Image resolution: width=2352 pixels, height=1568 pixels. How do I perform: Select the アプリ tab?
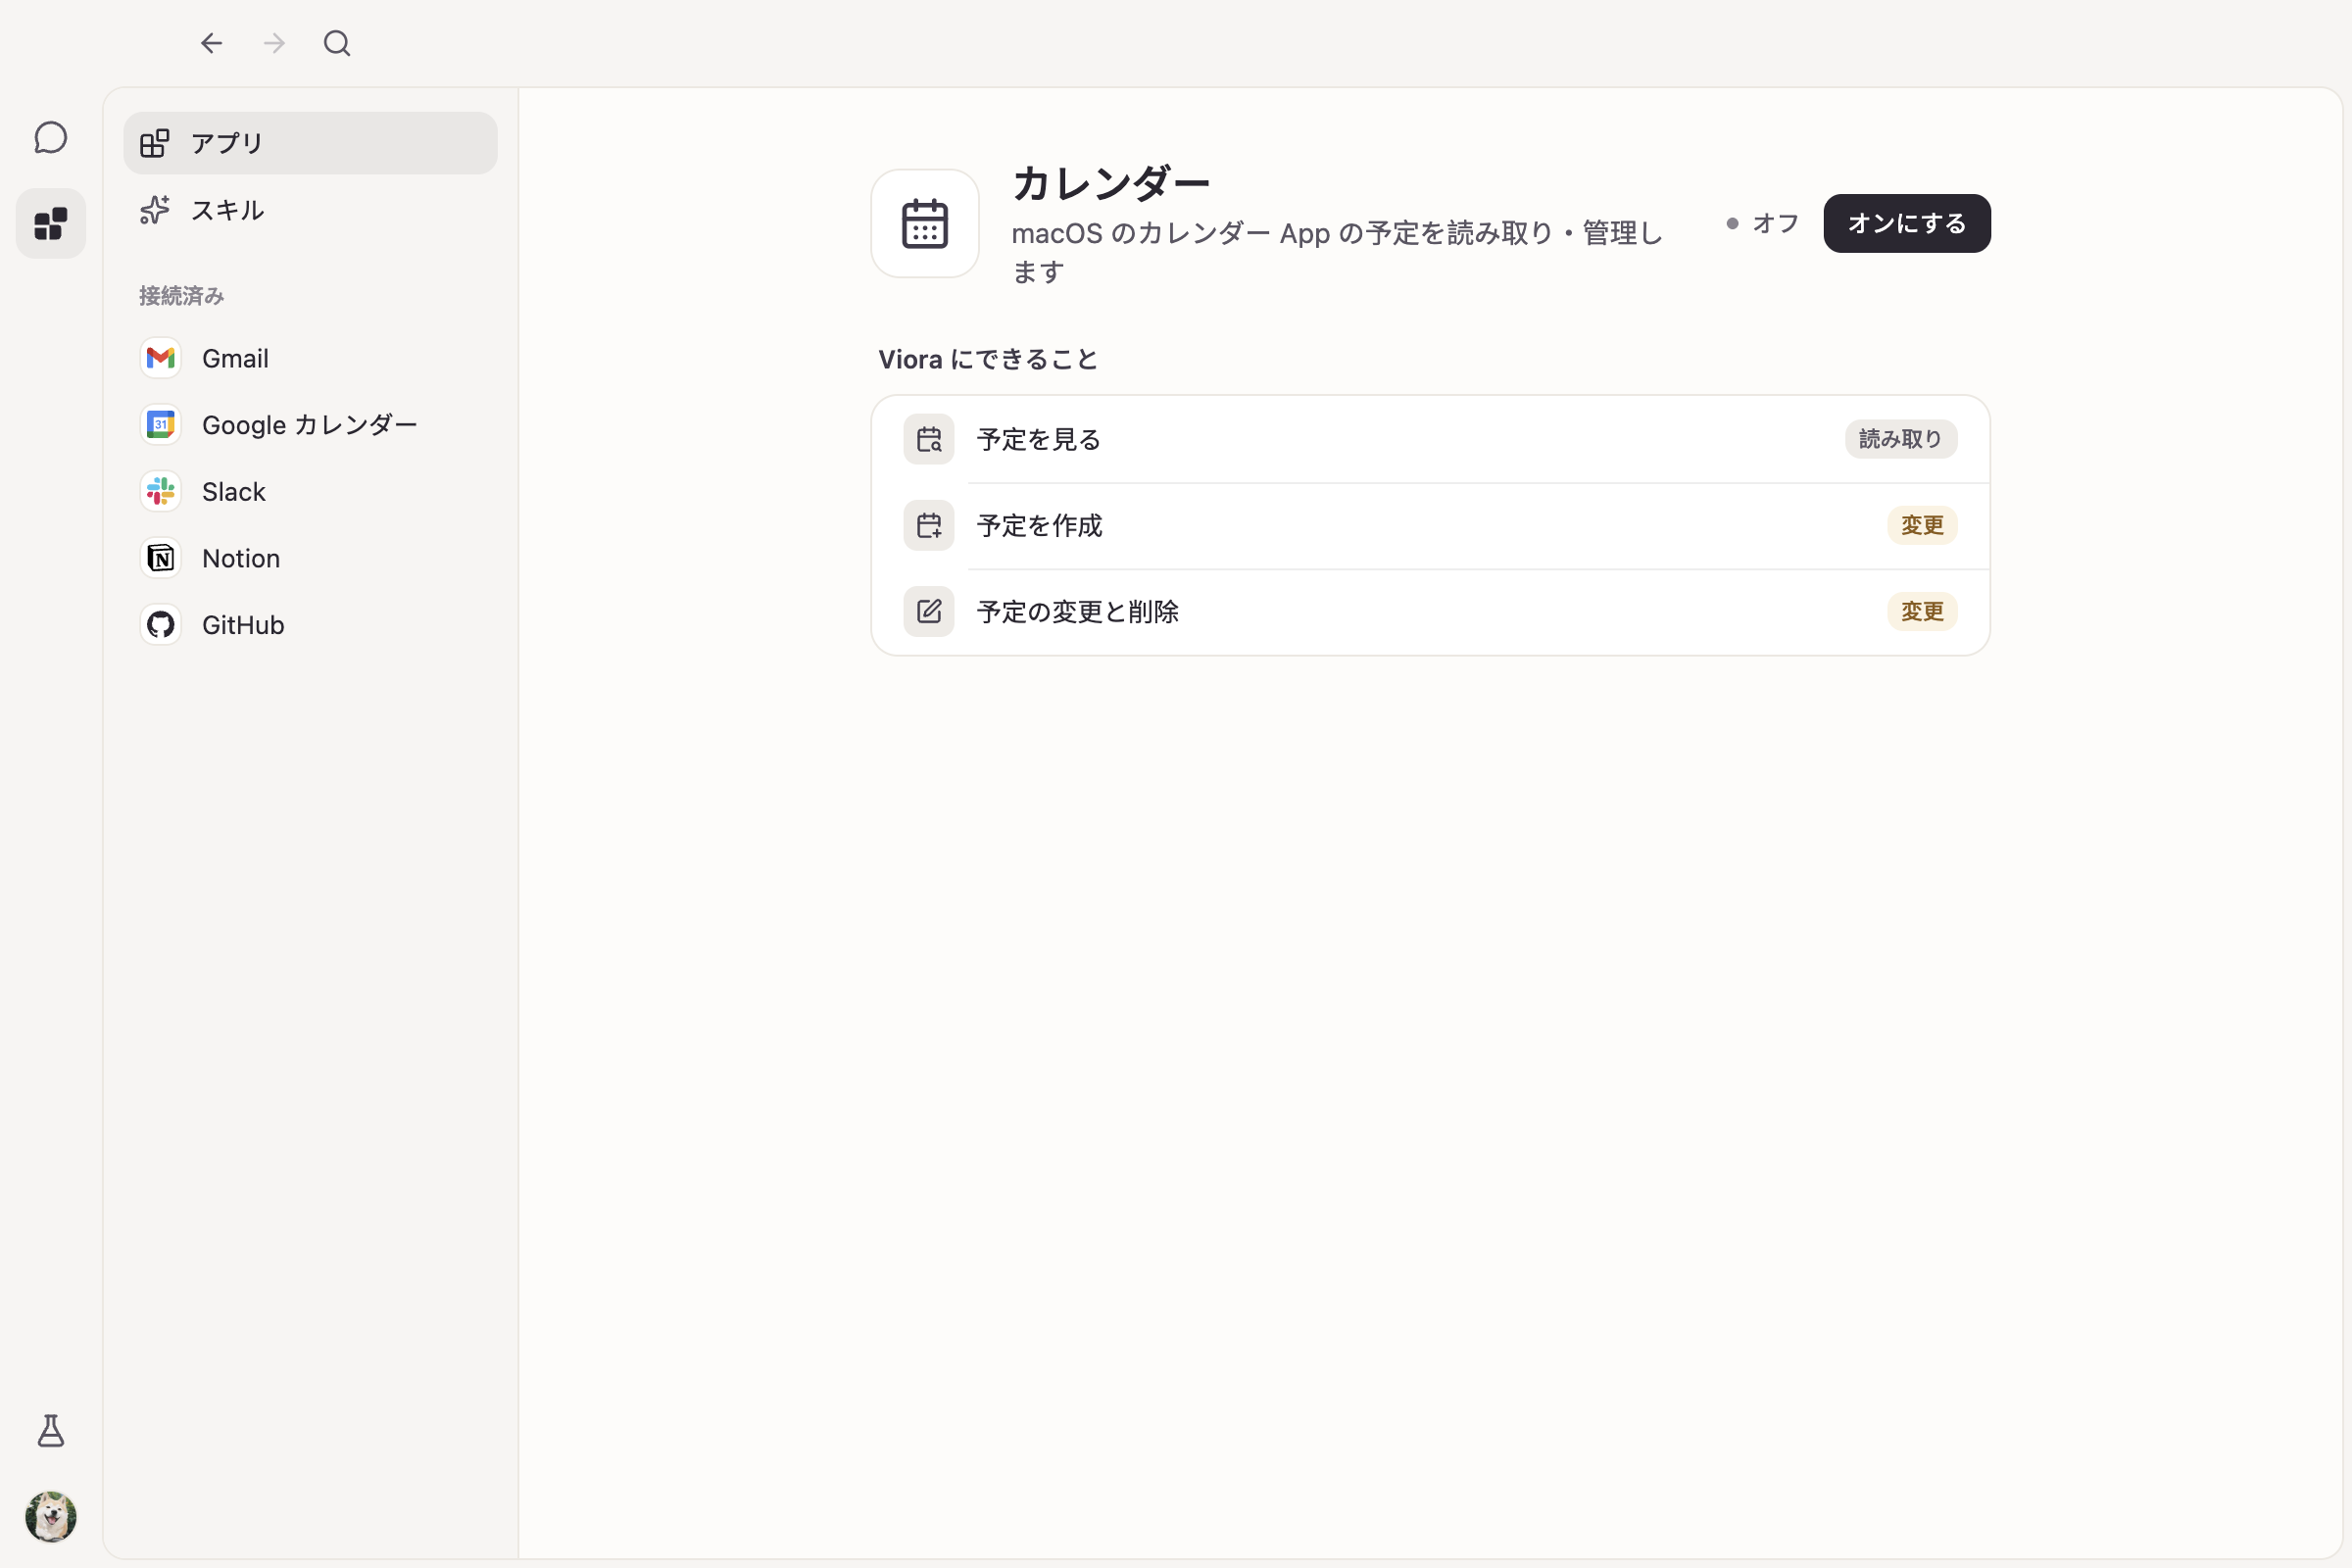point(310,143)
